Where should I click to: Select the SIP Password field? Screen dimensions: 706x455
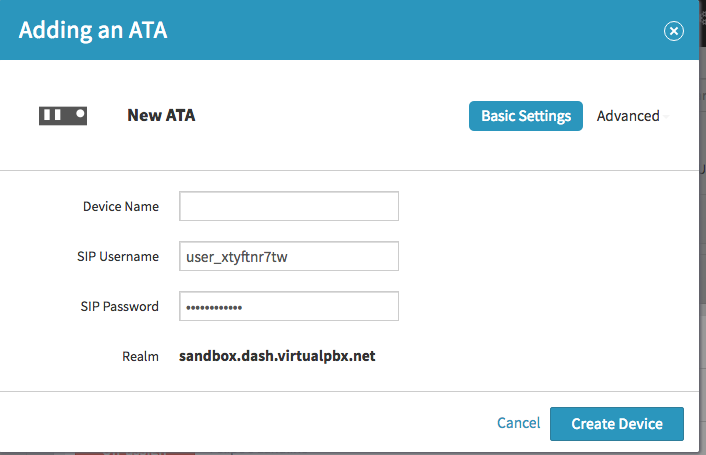(x=289, y=306)
